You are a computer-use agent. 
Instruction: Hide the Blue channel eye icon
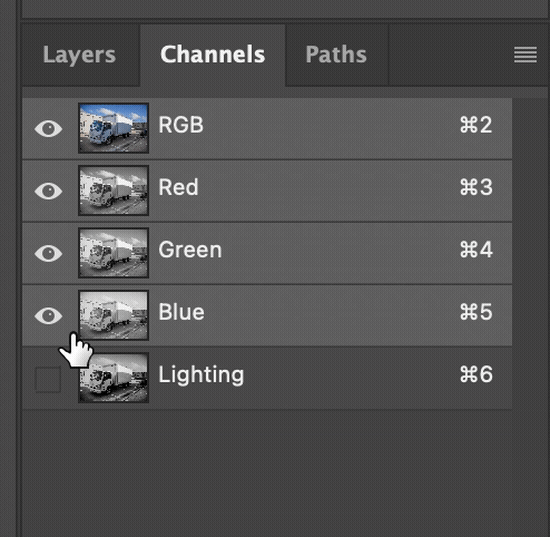click(48, 315)
